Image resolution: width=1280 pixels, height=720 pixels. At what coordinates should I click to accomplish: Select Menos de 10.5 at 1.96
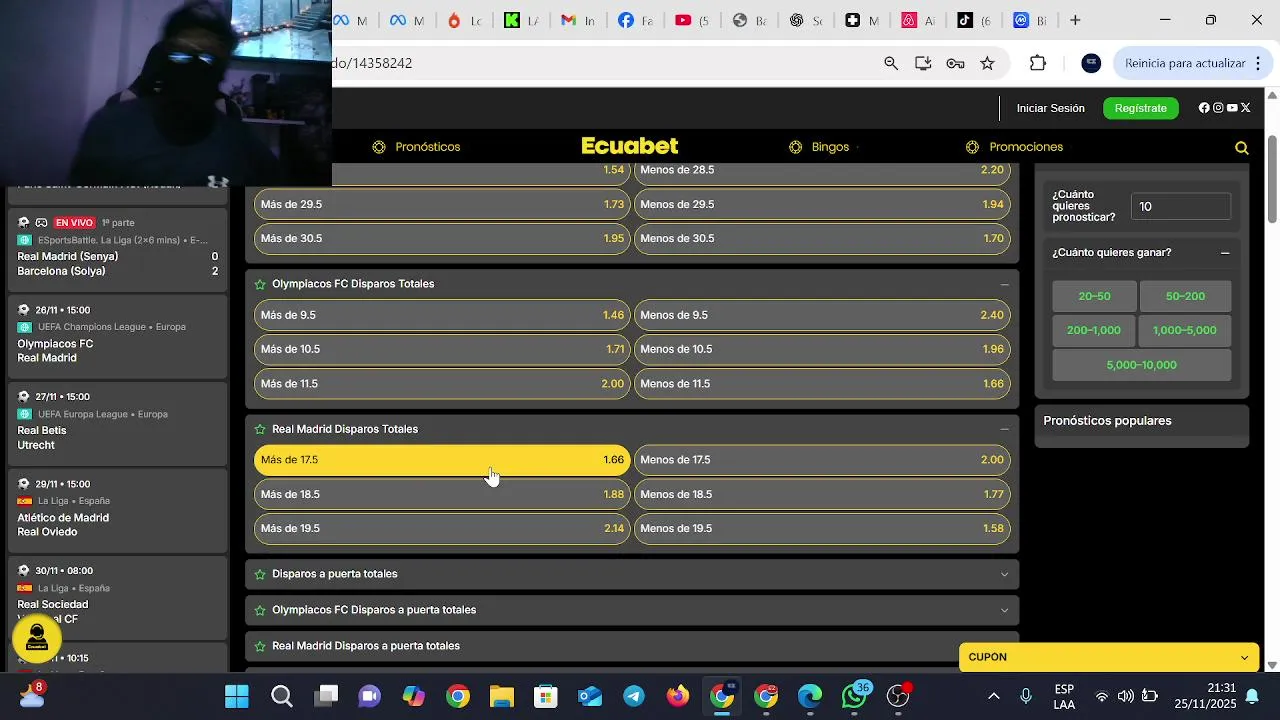coord(822,349)
